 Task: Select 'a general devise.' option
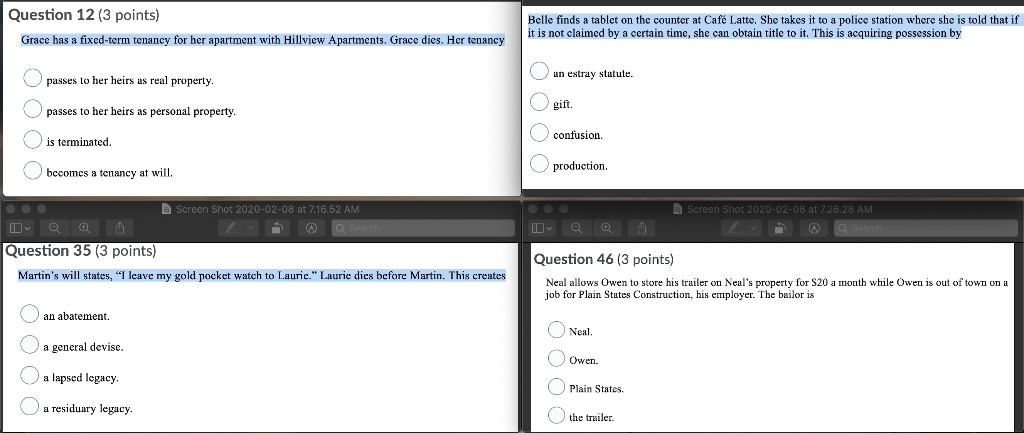(x=29, y=344)
